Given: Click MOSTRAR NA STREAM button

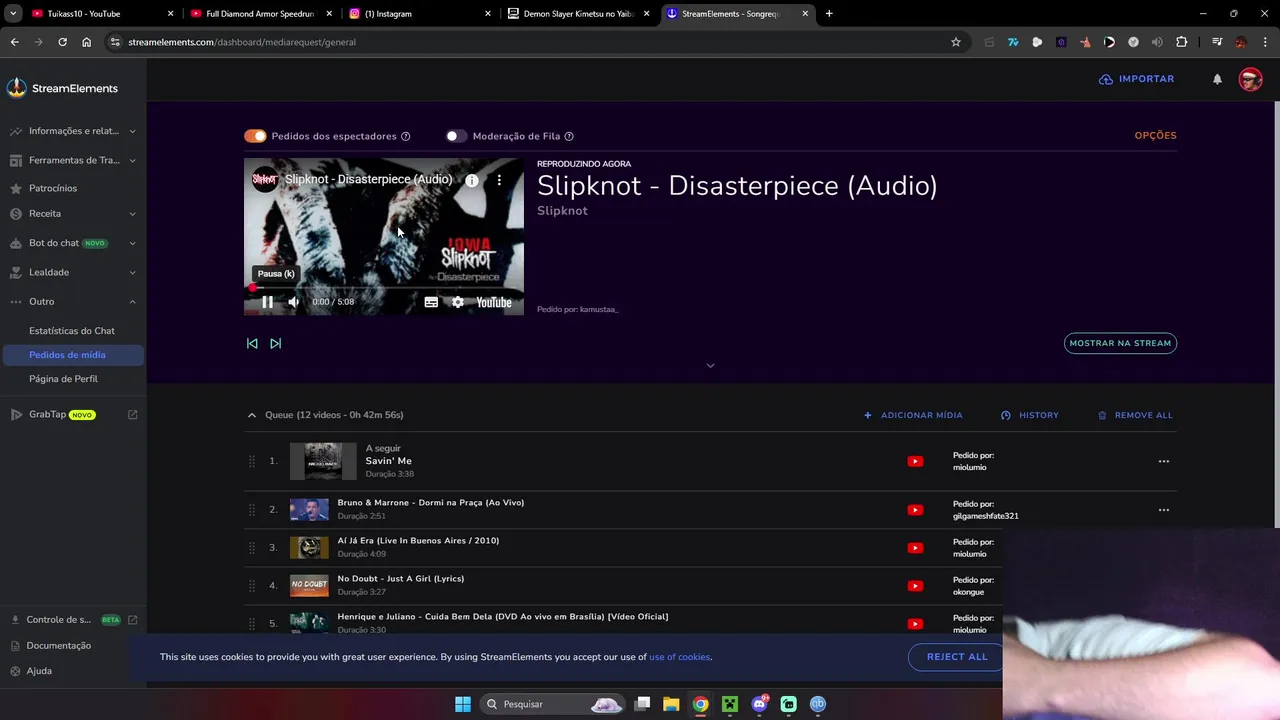Looking at the screenshot, I should [1120, 343].
